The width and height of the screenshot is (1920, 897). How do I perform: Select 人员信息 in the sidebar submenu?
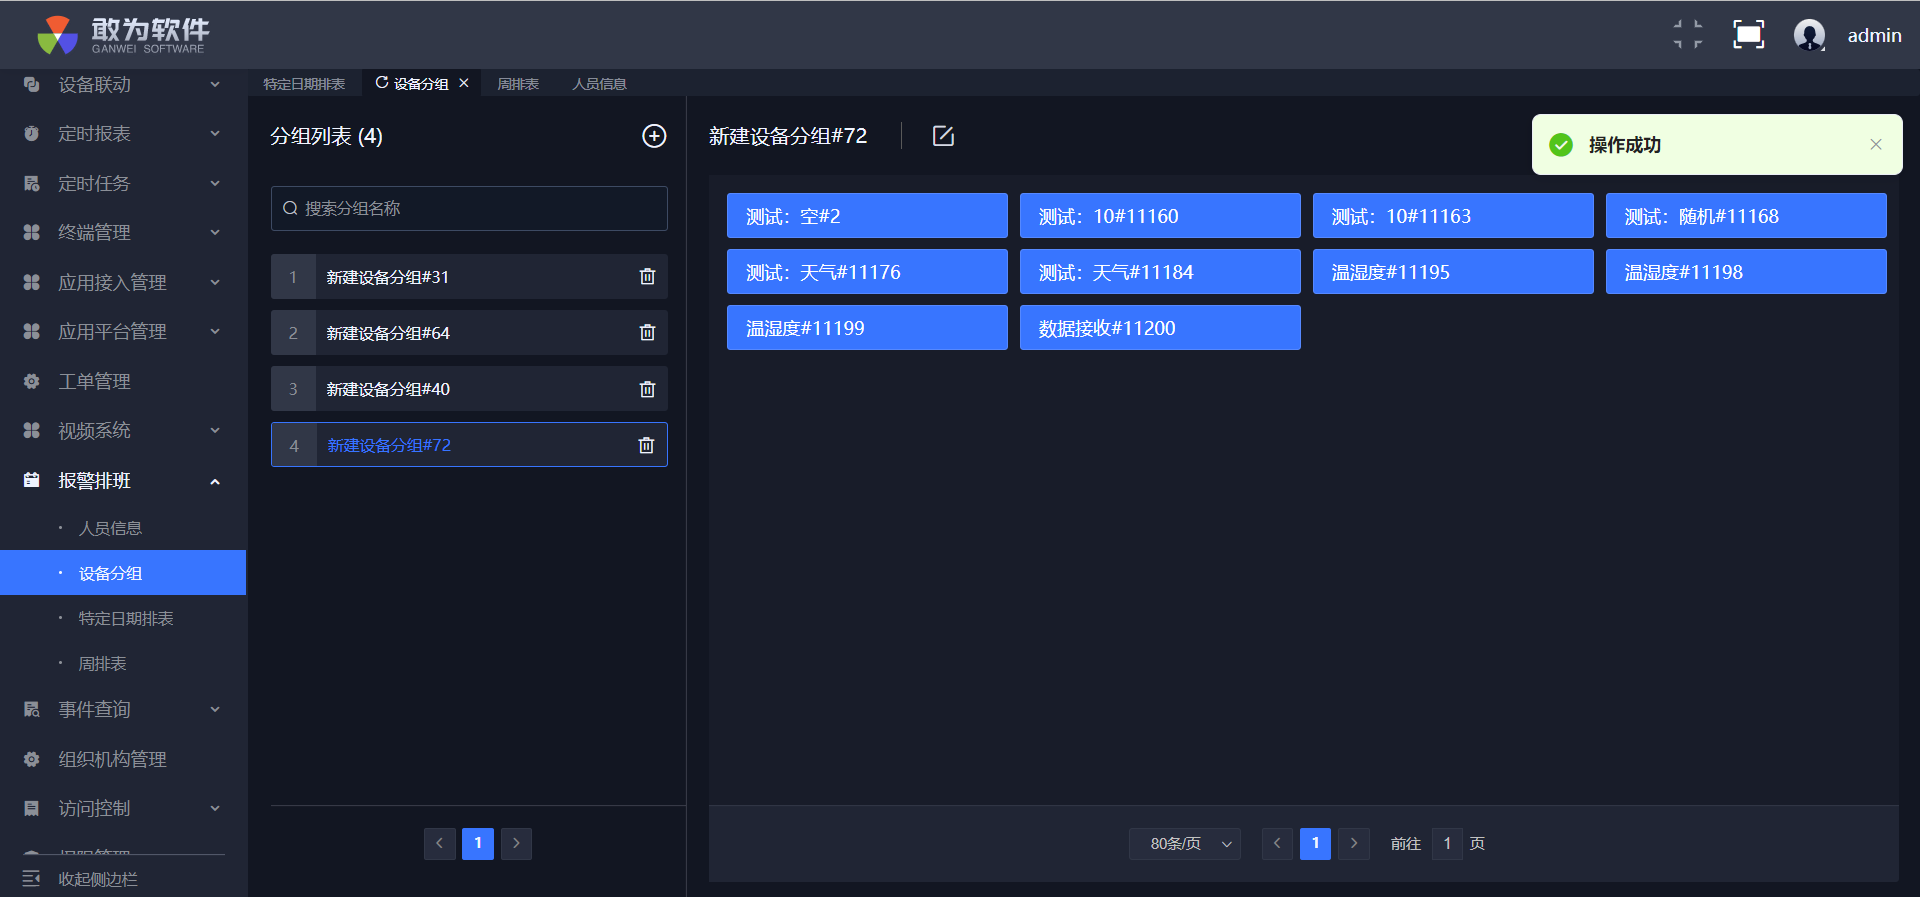pyautogui.click(x=110, y=528)
